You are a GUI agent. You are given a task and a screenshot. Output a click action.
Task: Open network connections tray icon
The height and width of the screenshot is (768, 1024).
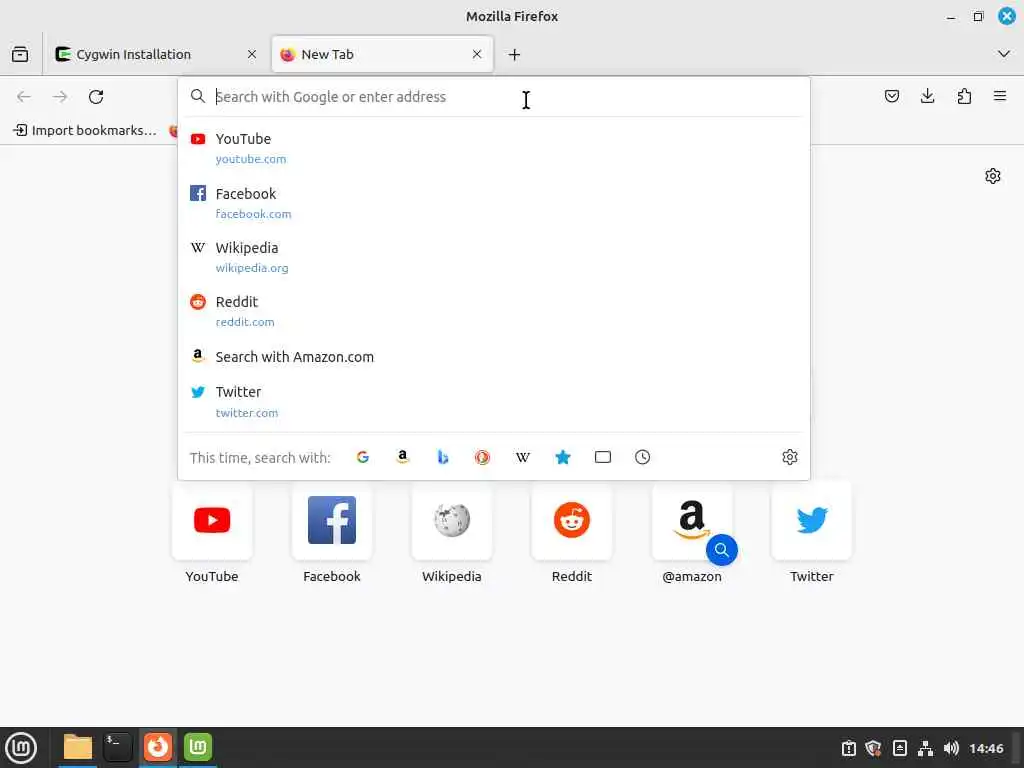[925, 748]
